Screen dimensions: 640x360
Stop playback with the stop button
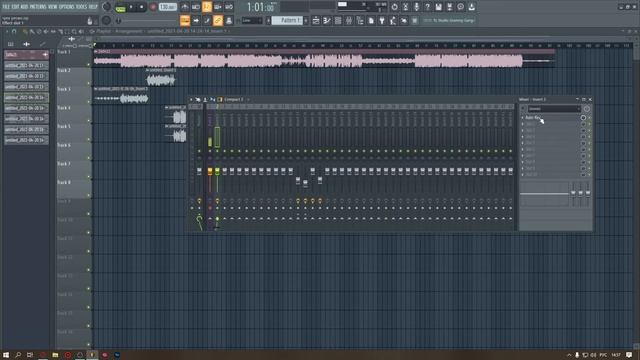[142, 7]
